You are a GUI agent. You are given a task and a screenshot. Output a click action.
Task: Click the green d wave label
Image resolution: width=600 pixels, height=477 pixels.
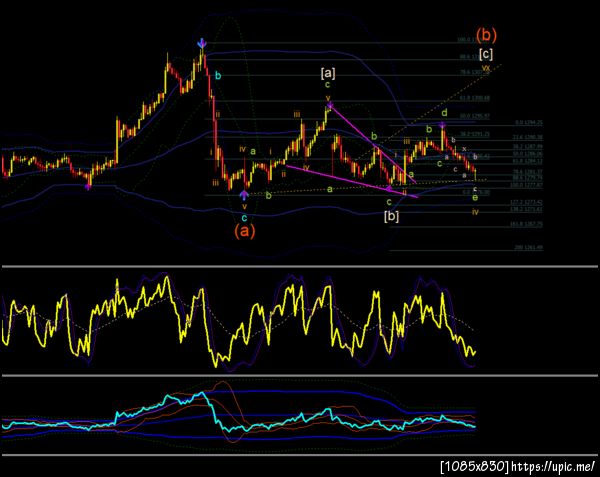(x=444, y=112)
